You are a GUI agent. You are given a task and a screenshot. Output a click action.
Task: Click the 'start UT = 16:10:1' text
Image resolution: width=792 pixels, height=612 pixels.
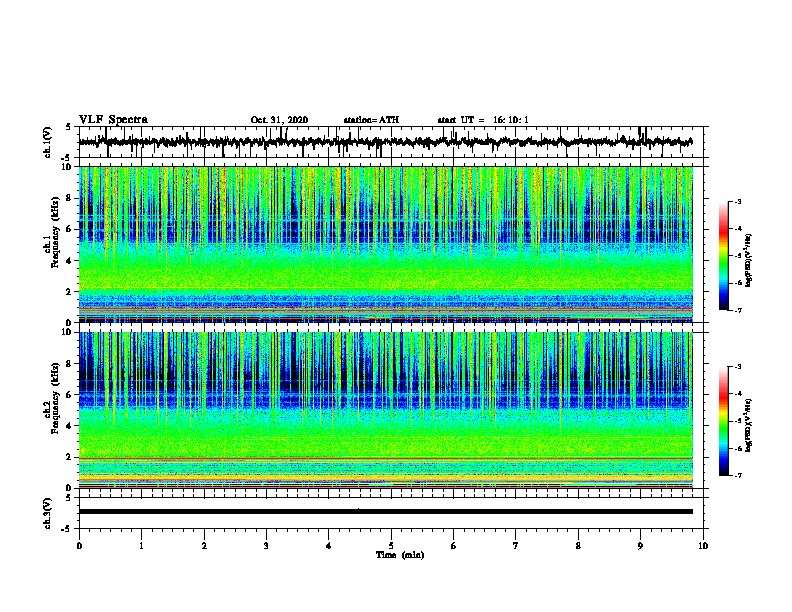pyautogui.click(x=483, y=120)
